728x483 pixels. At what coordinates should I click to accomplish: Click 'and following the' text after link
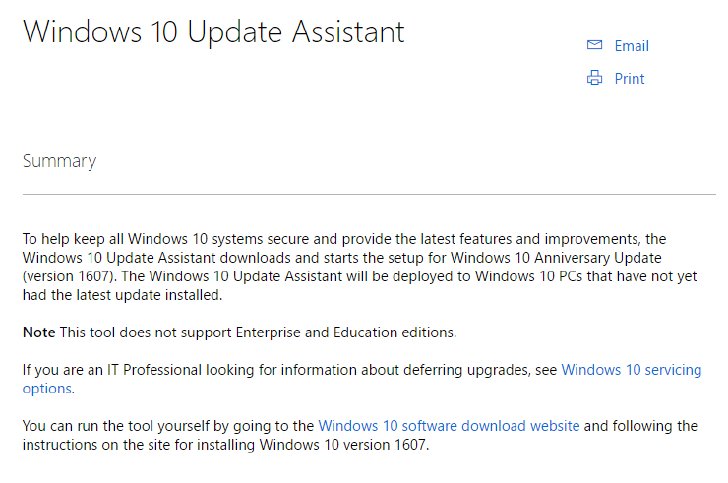(641, 426)
